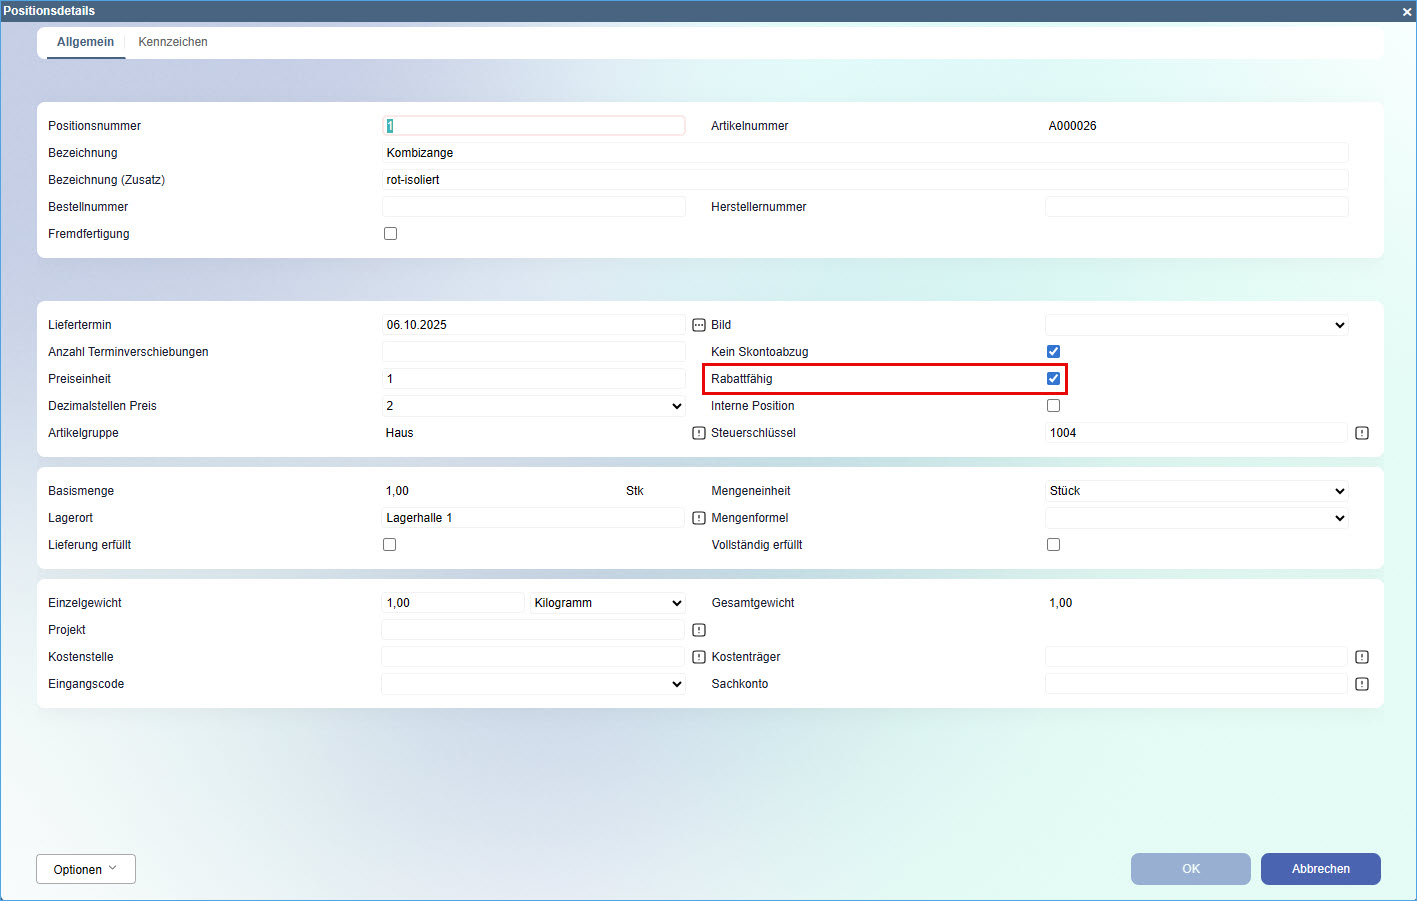Click into the Bestellnummer input field

pyautogui.click(x=533, y=207)
